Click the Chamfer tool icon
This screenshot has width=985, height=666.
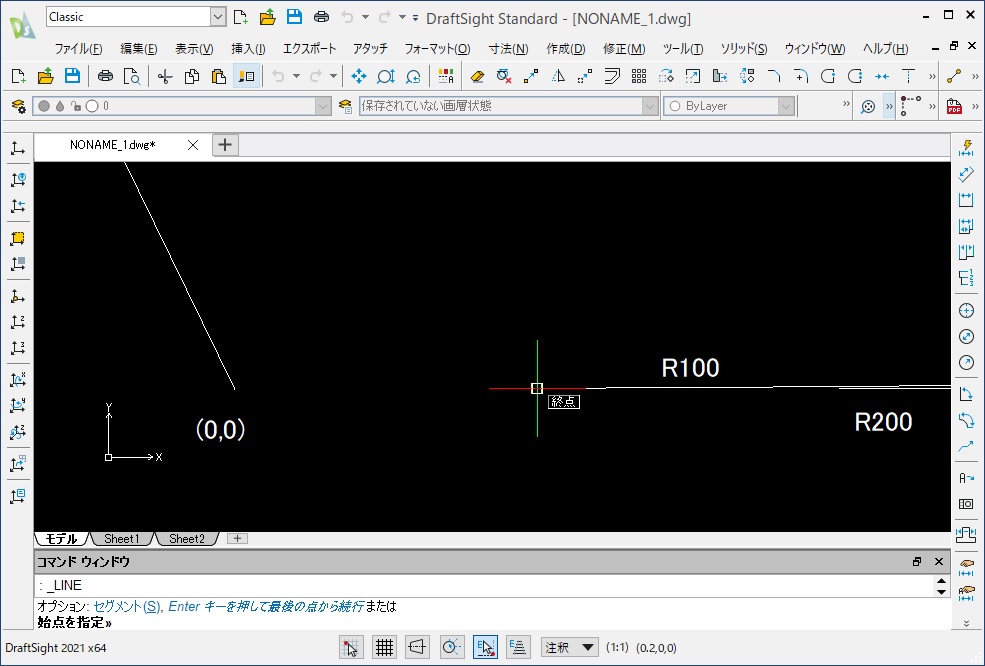[774, 77]
